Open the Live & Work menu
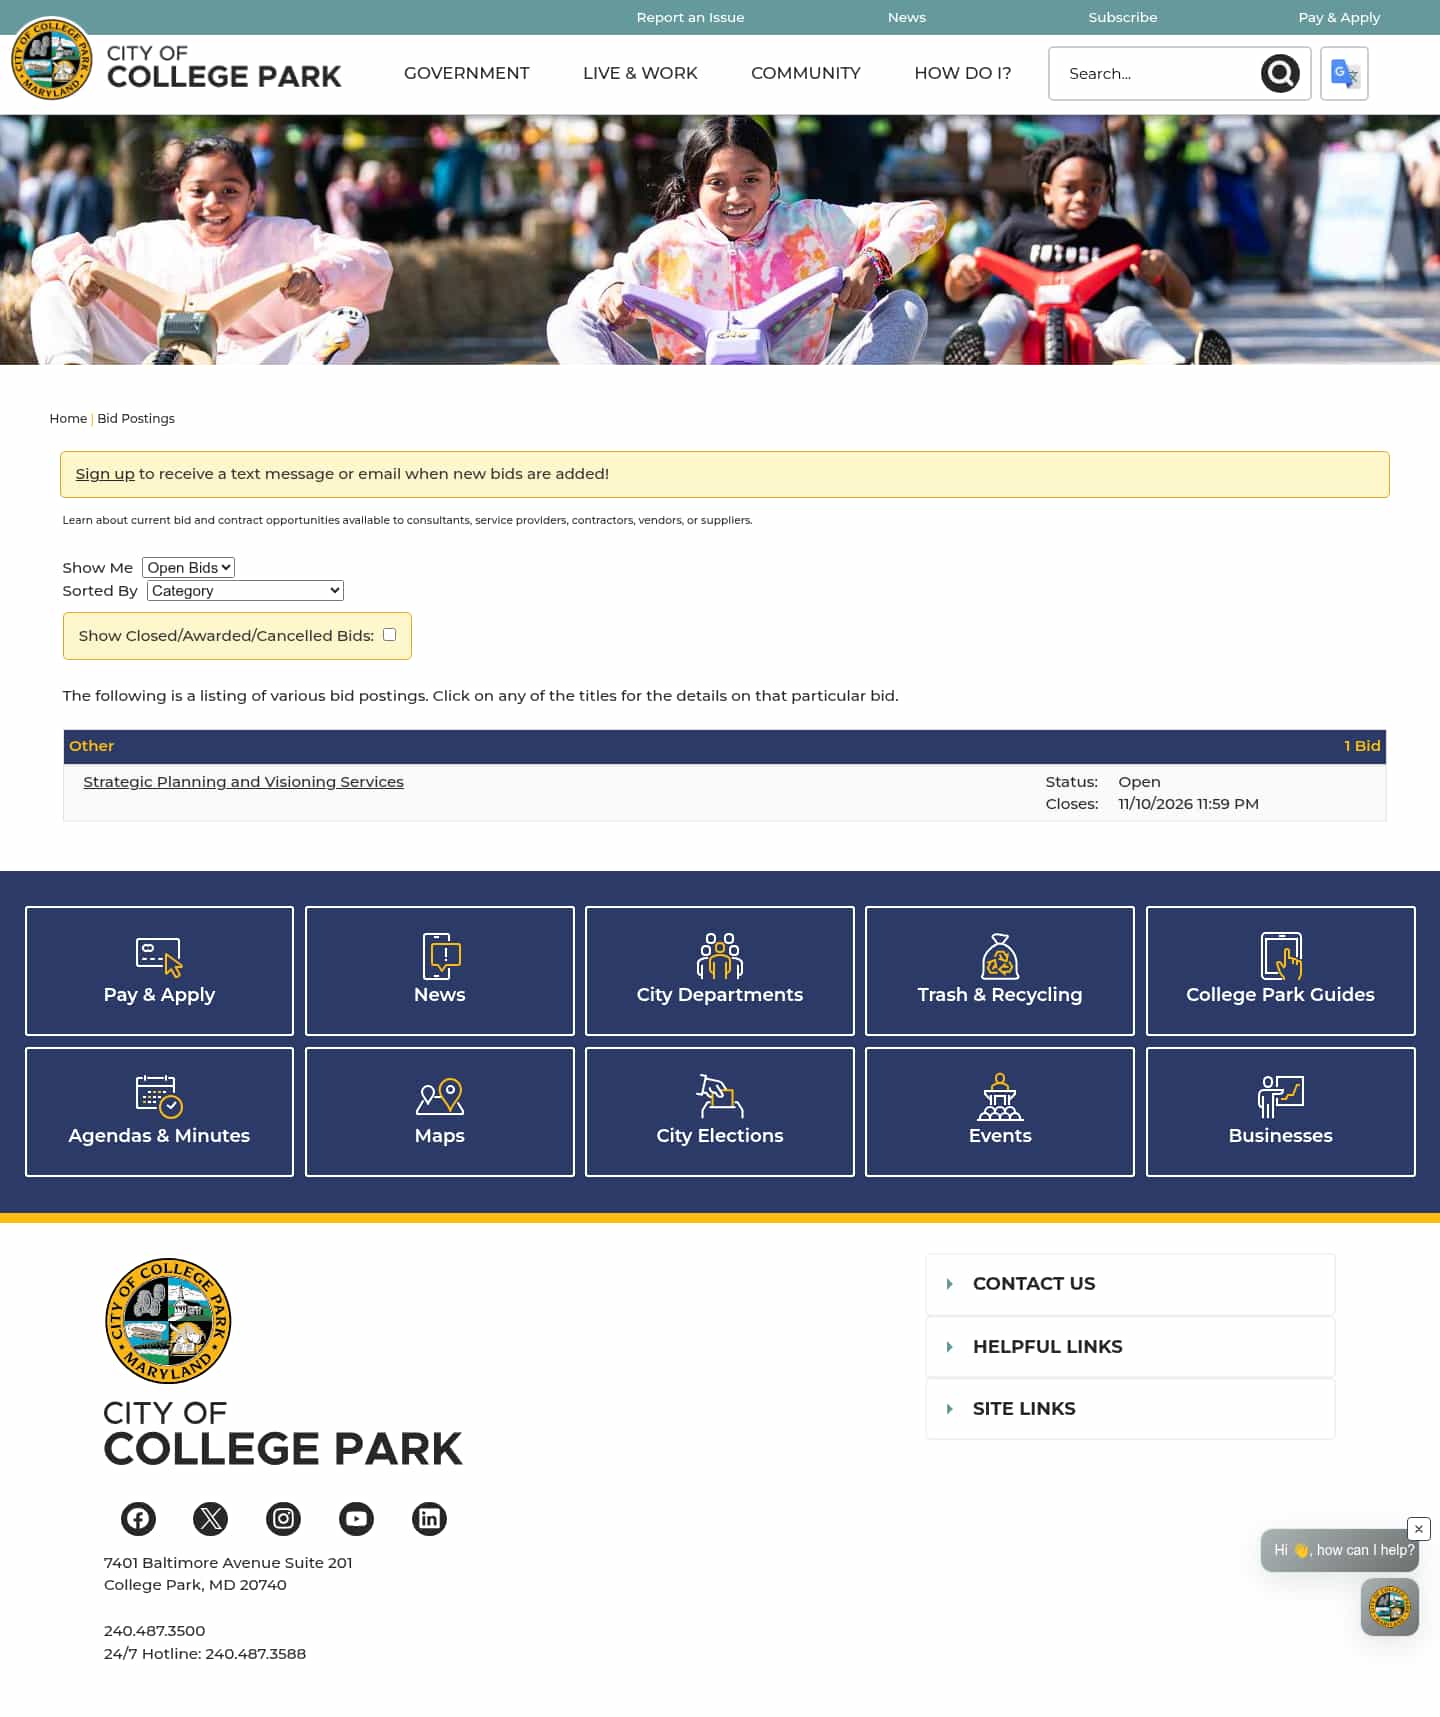The image size is (1440, 1717). pos(640,73)
